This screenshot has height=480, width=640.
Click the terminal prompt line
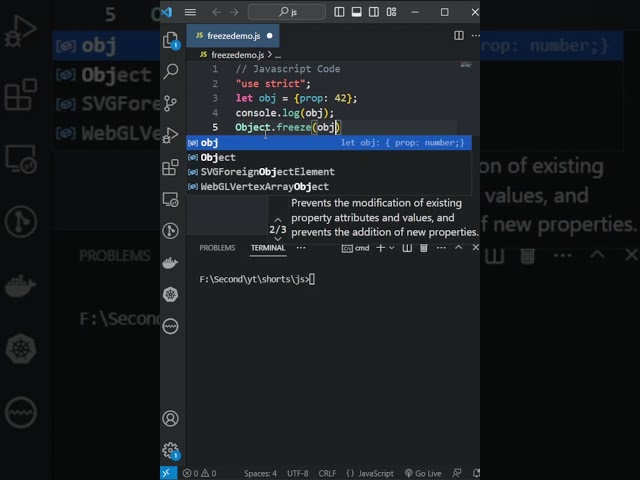coord(257,279)
